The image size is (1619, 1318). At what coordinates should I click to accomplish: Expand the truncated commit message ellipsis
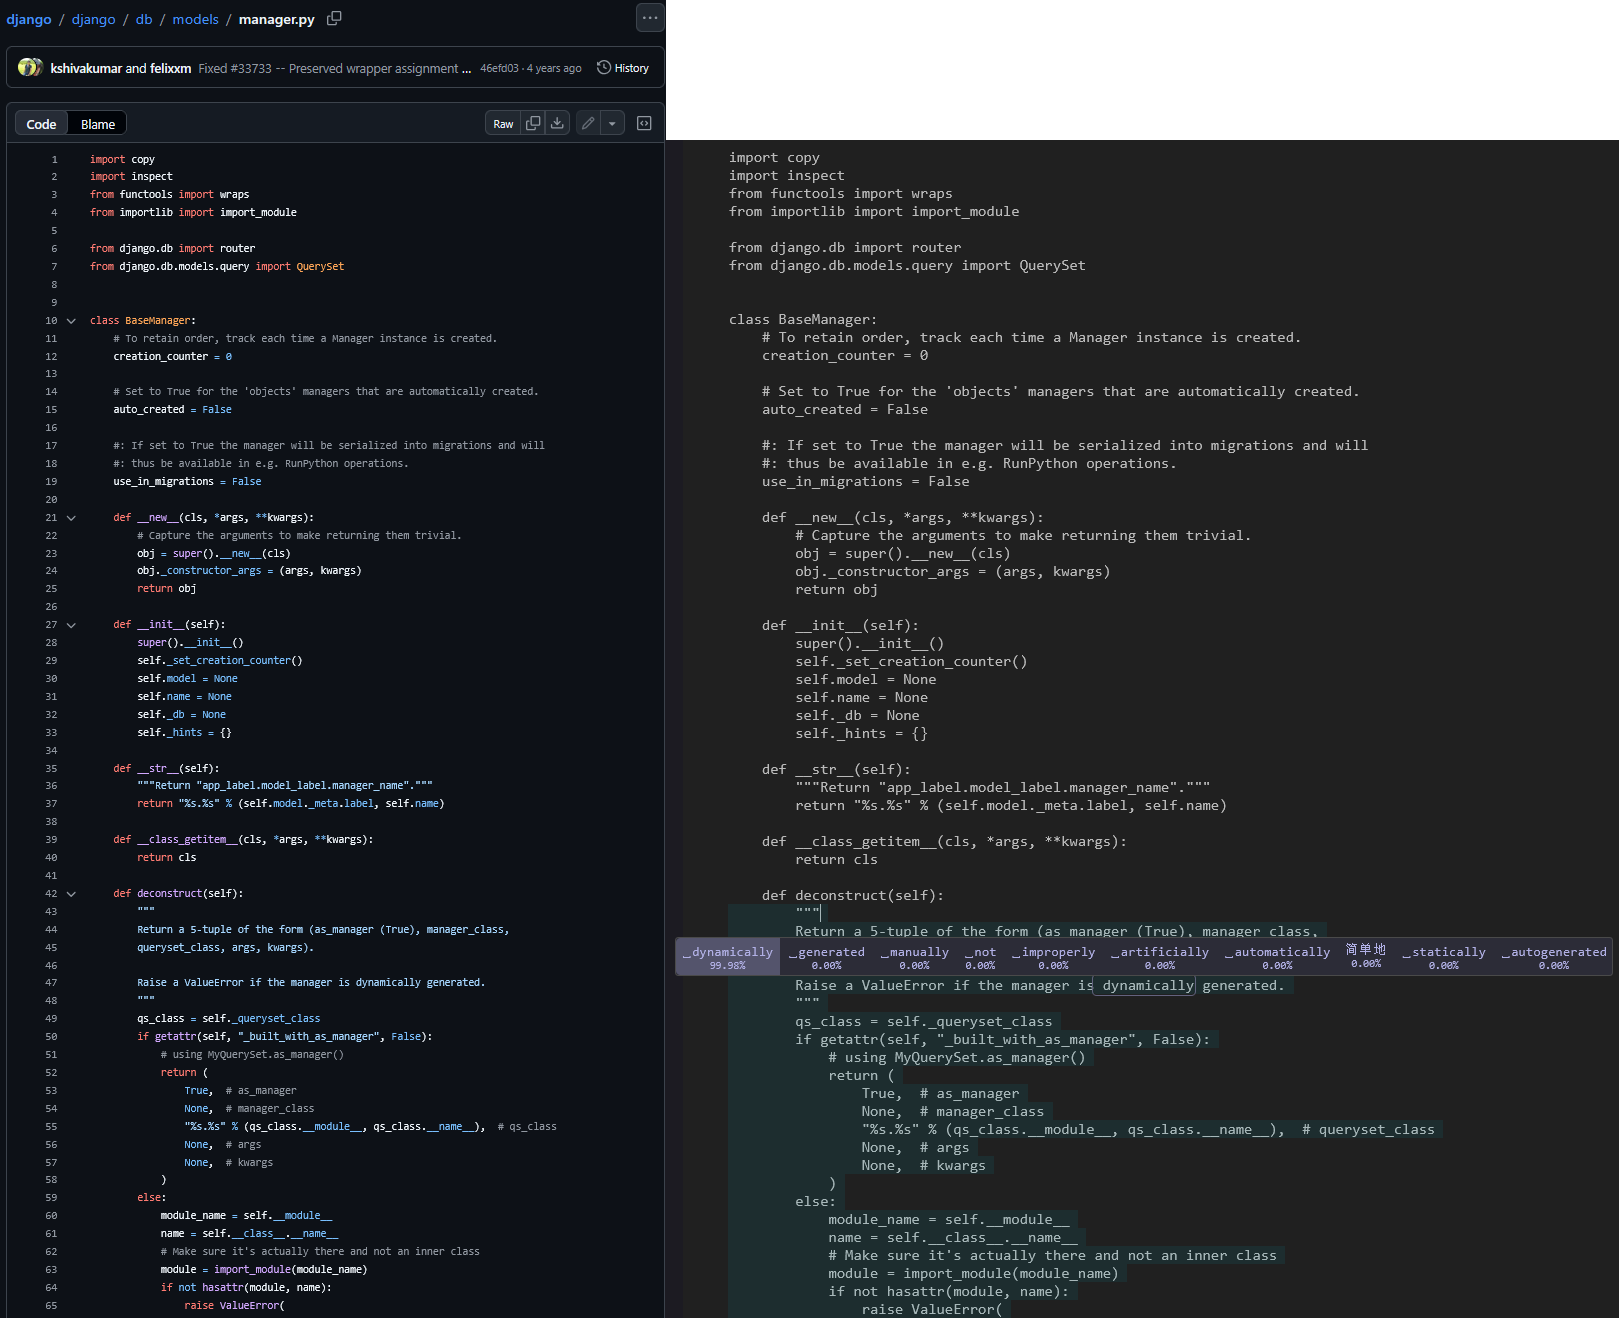(x=466, y=68)
